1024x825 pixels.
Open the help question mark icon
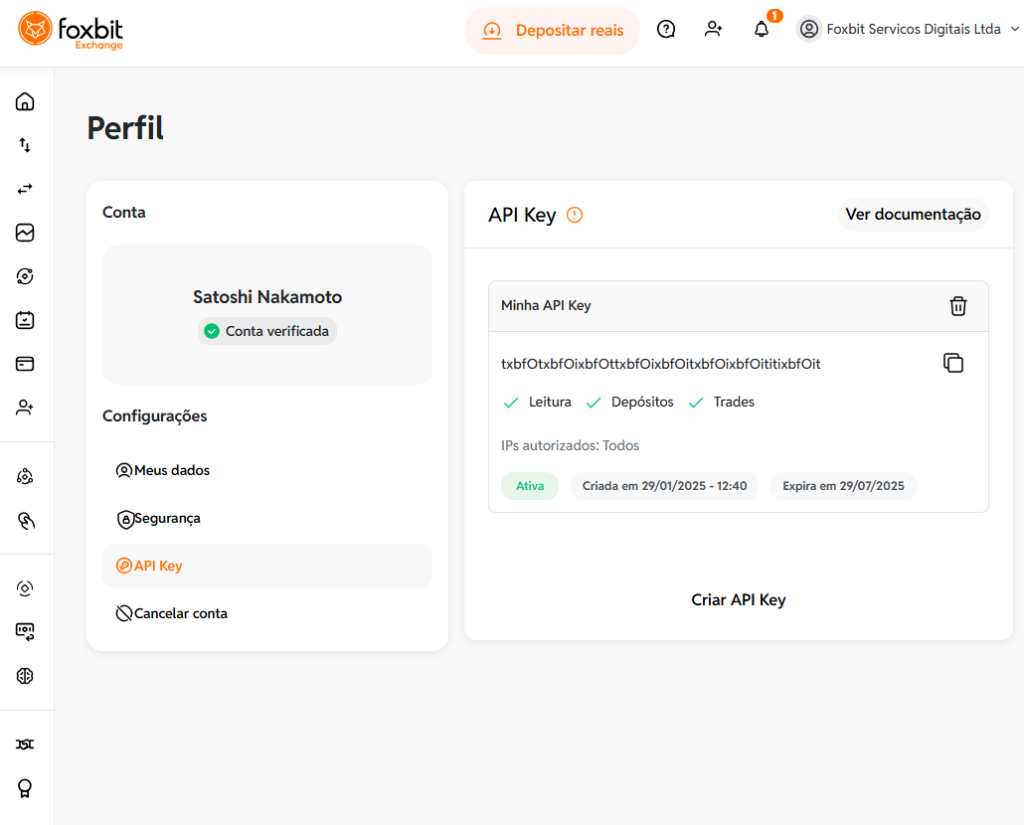(665, 29)
